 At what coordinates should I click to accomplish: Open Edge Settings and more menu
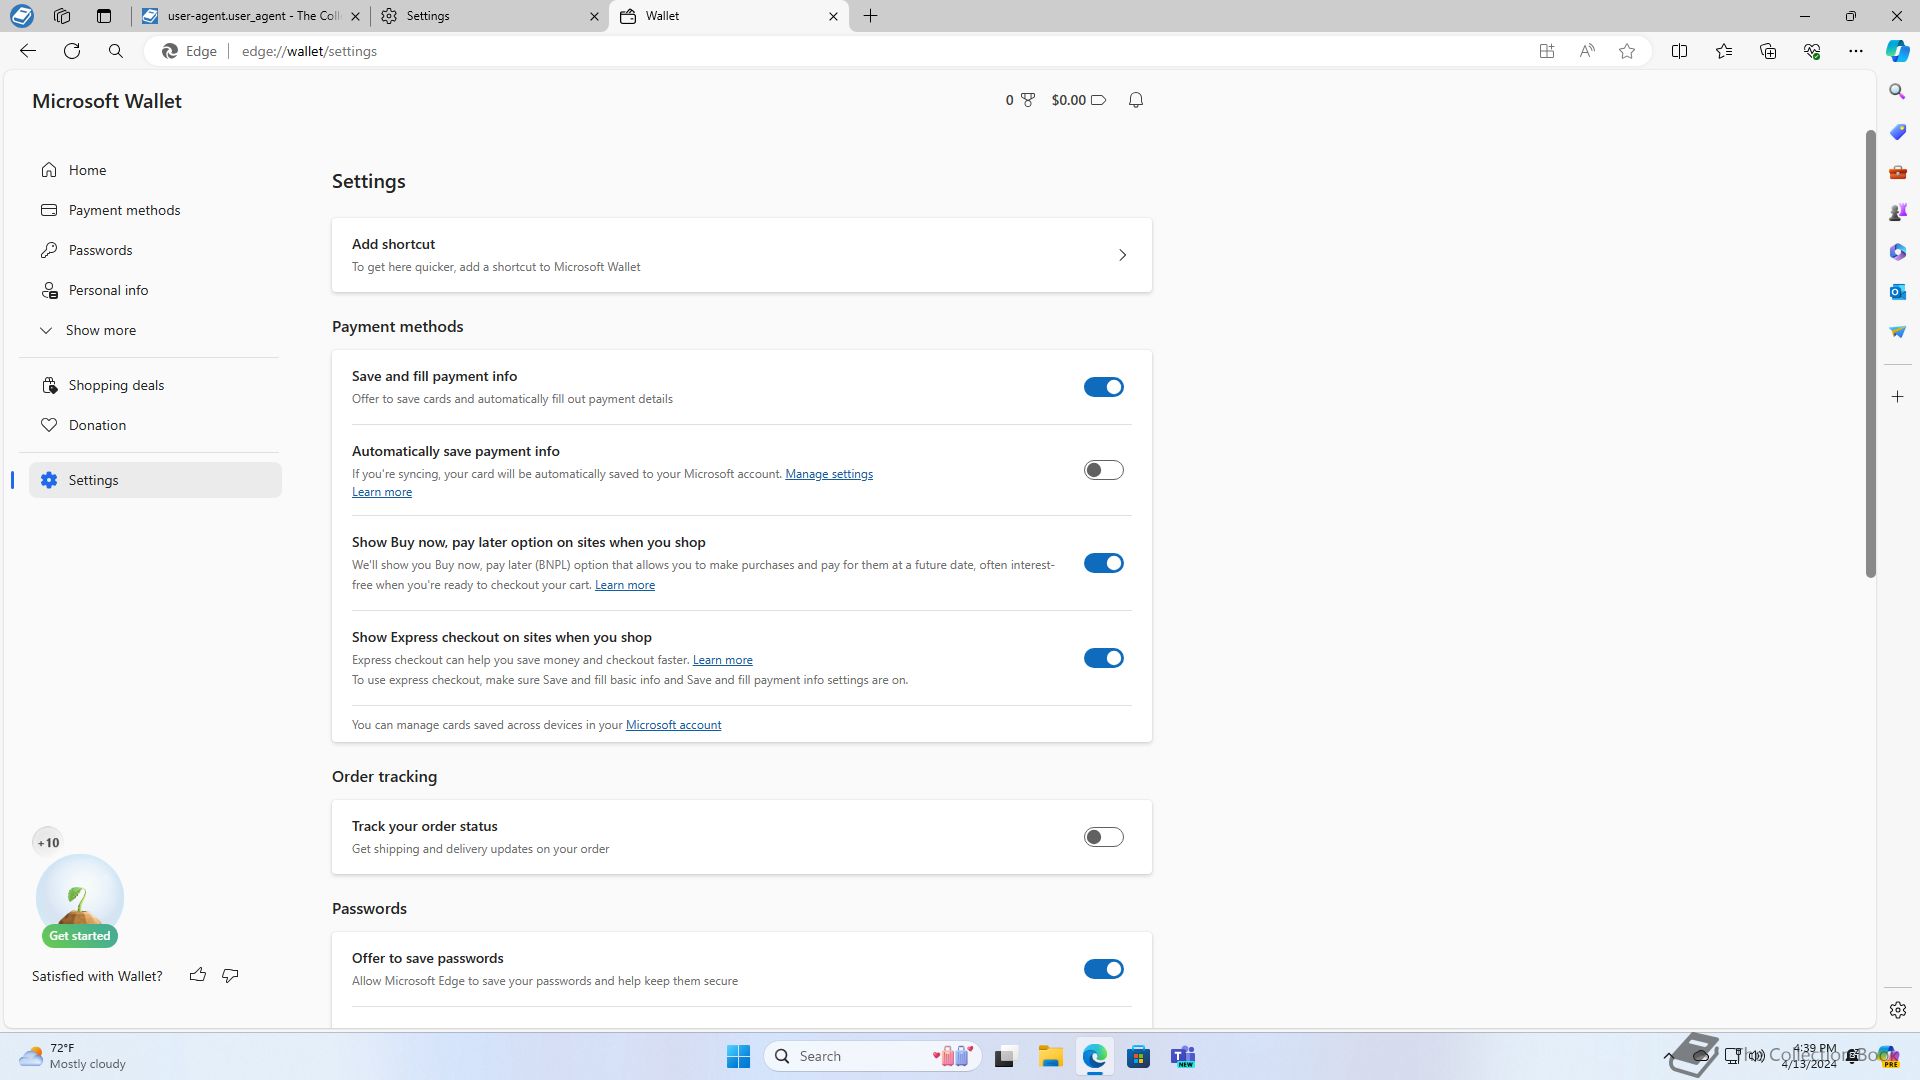(1856, 51)
